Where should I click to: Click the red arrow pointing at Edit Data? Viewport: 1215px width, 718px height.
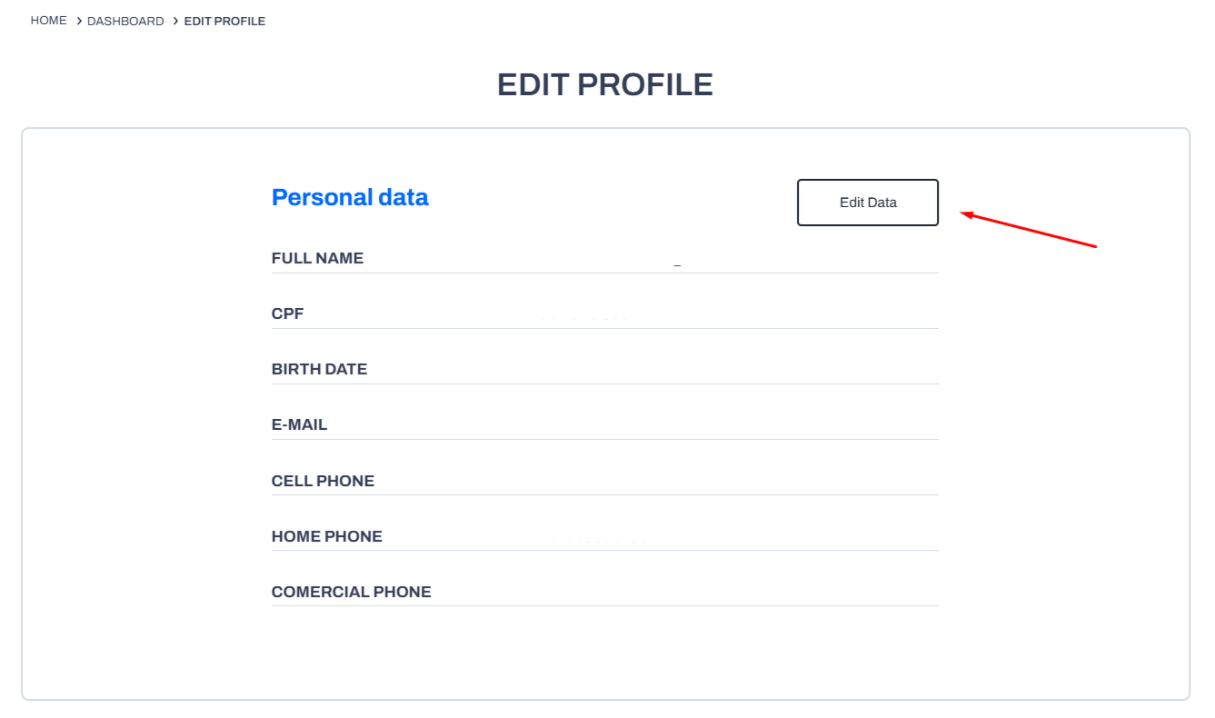click(x=1030, y=229)
